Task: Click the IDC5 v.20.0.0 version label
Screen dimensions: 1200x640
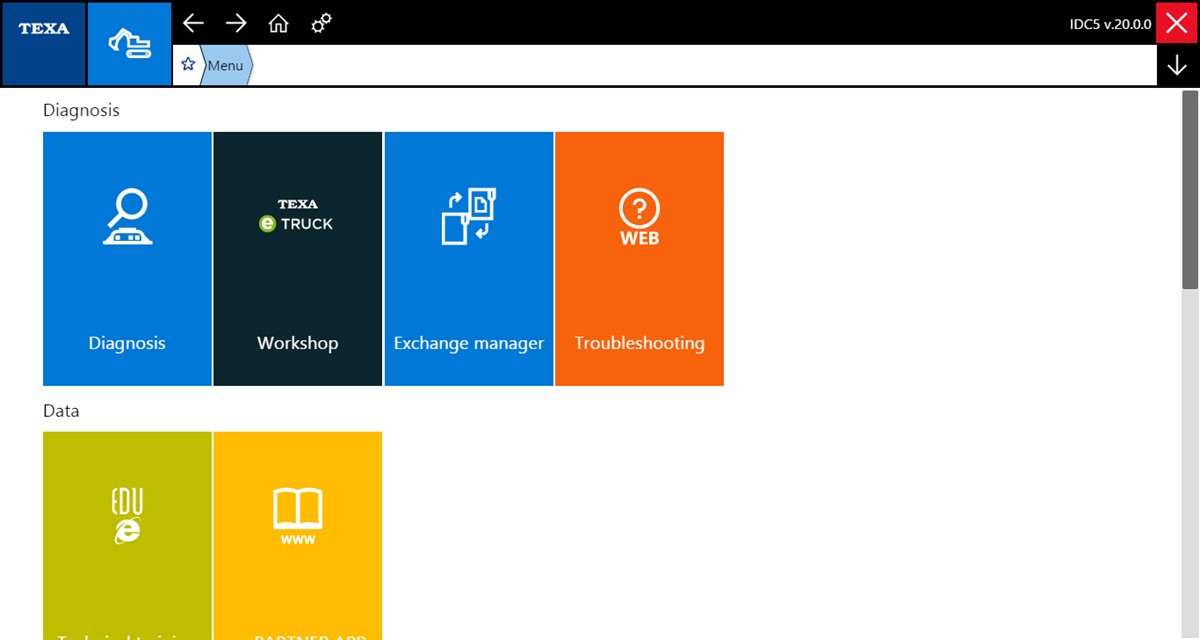Action: coord(1110,24)
